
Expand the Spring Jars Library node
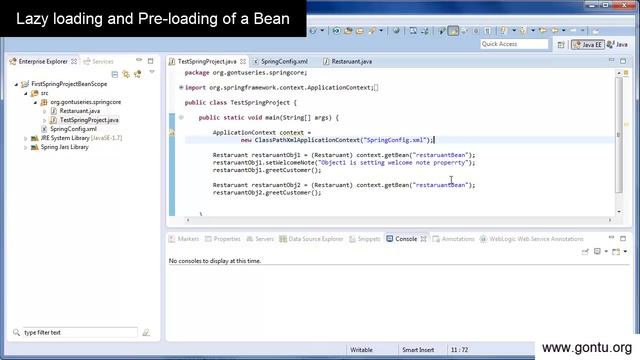coord(26,147)
